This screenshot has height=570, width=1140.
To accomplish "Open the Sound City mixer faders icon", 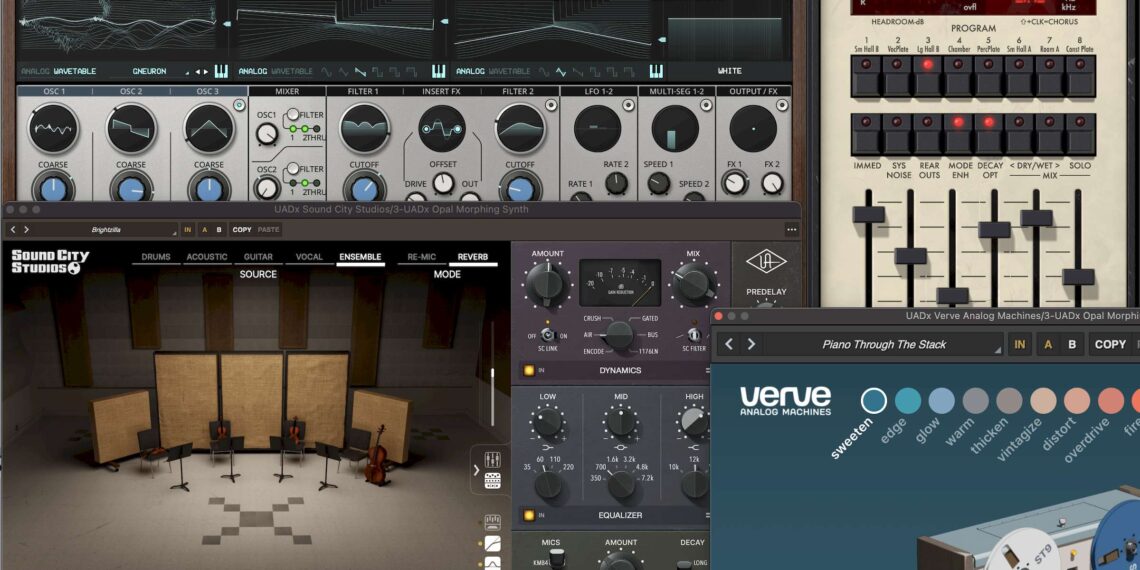I will 492,459.
